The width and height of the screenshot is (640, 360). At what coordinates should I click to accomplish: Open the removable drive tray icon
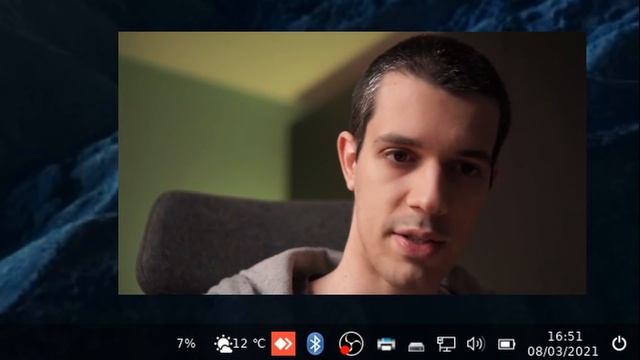[416, 347]
